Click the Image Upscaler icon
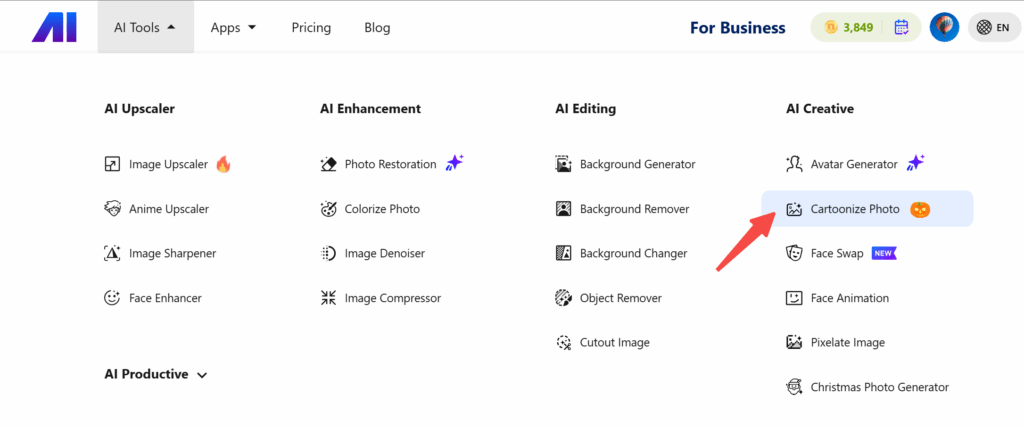 tap(113, 164)
